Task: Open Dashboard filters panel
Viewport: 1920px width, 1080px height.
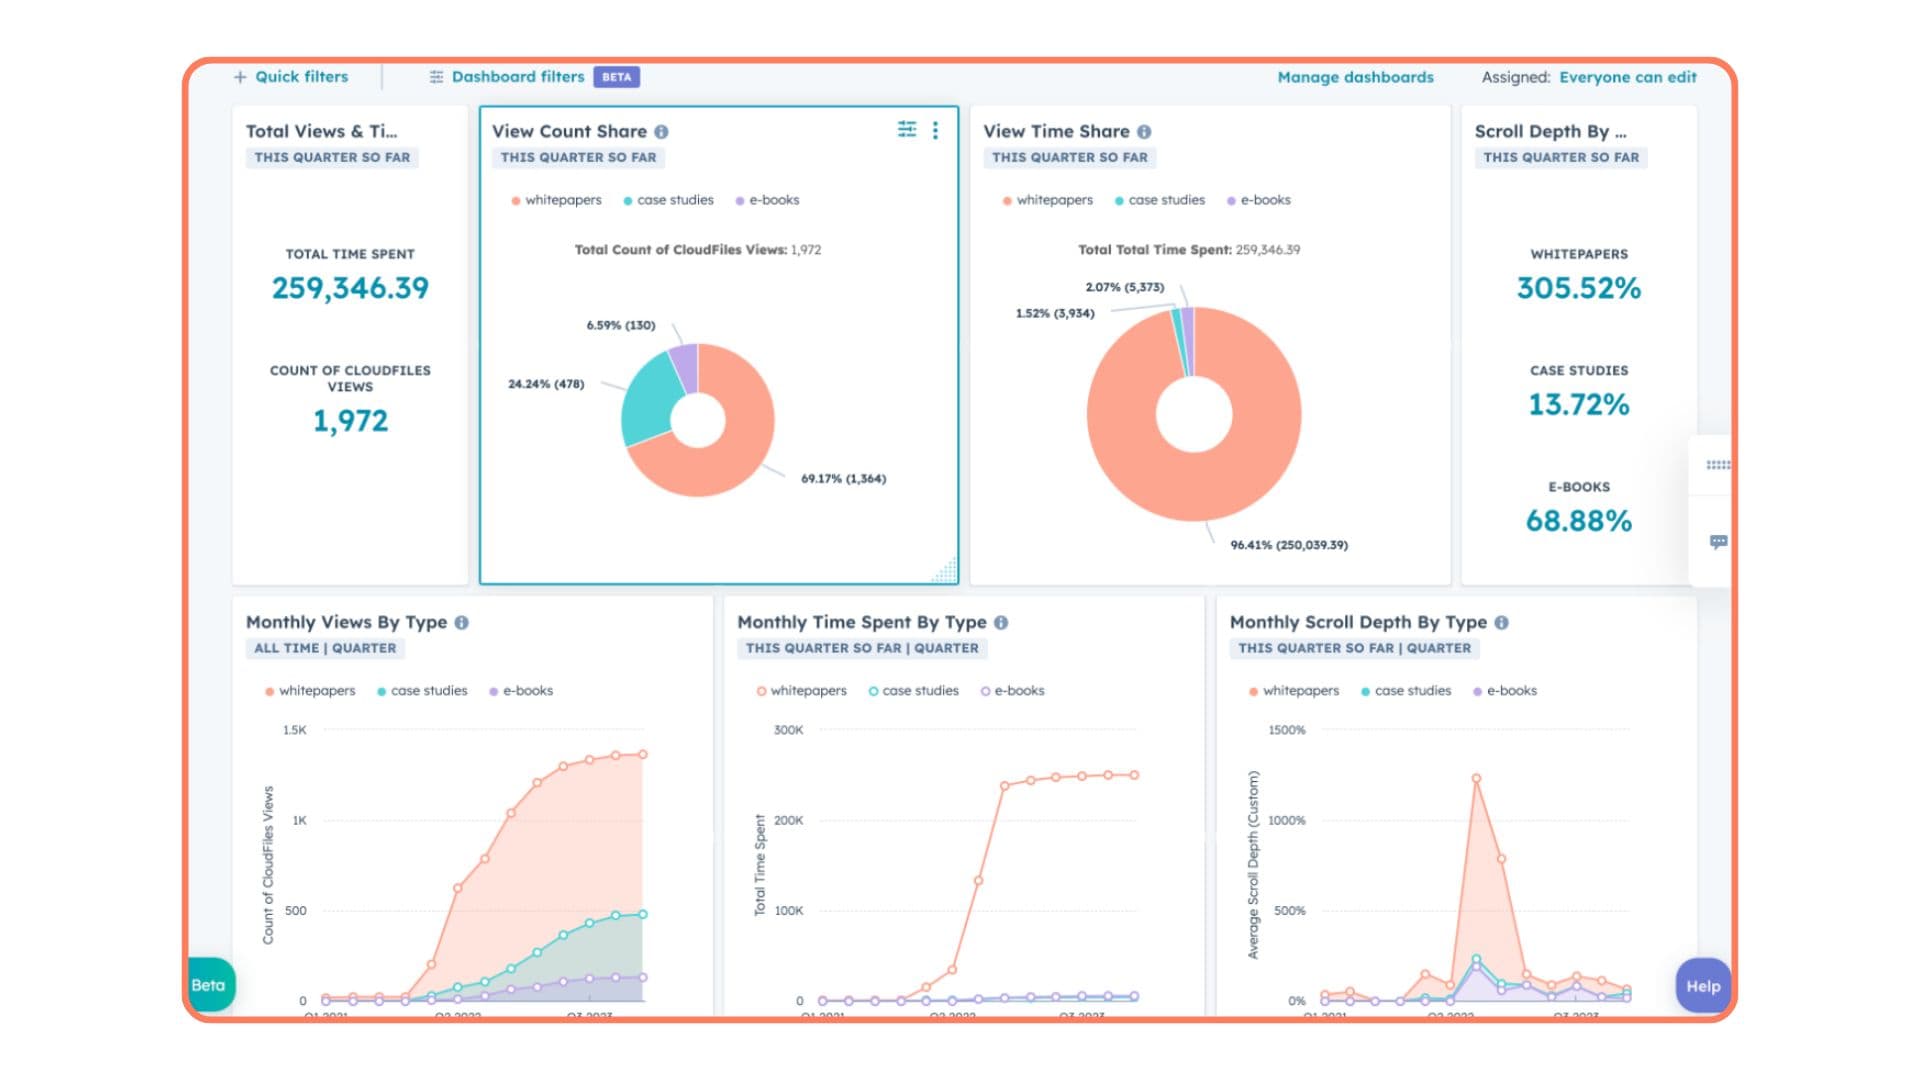Action: click(x=517, y=77)
